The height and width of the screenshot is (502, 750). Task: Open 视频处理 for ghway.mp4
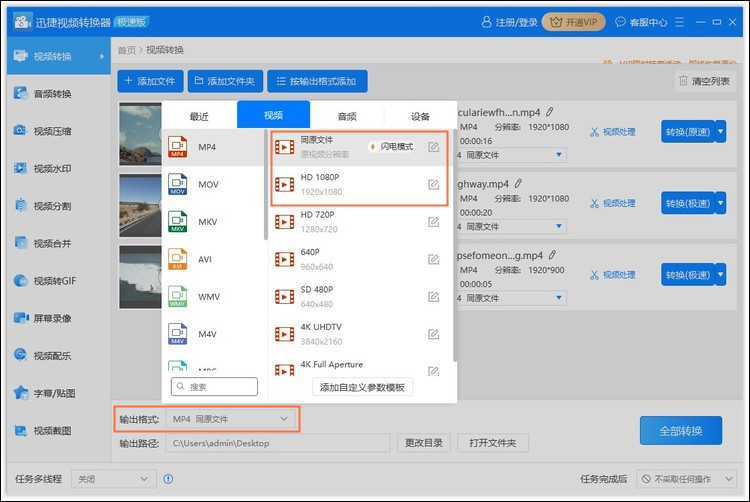(x=613, y=203)
